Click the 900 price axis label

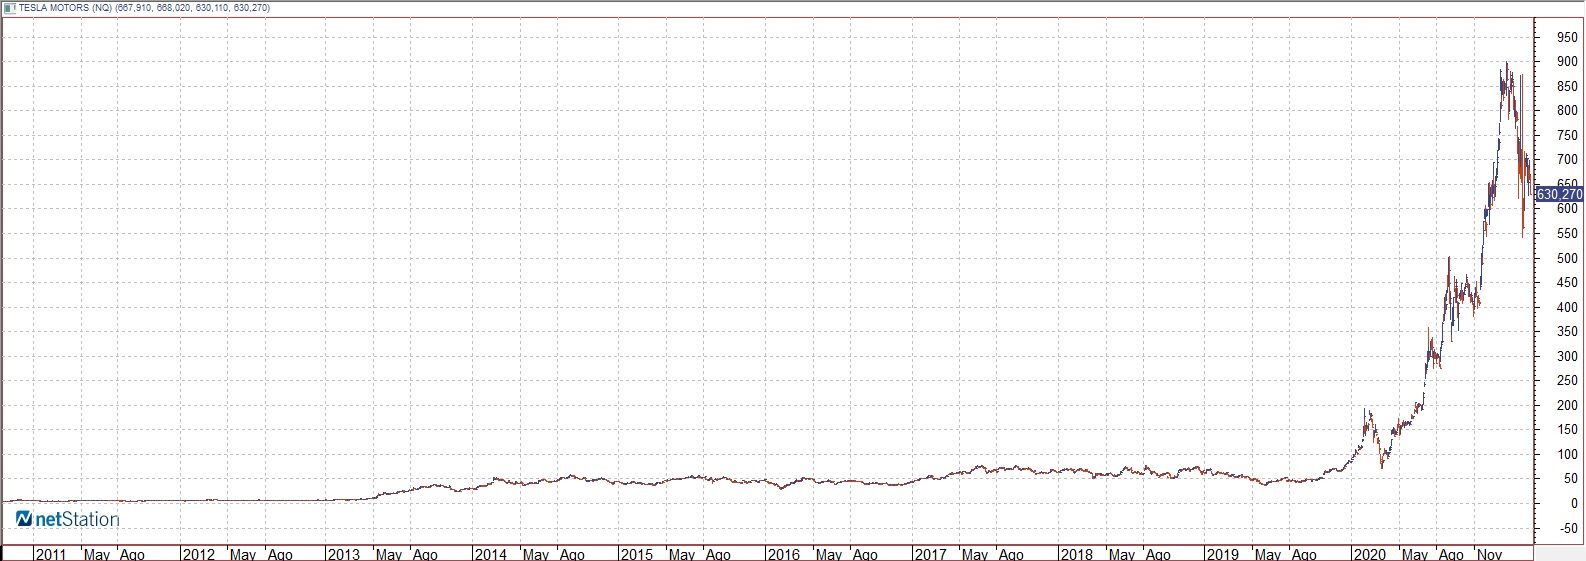pyautogui.click(x=1569, y=62)
